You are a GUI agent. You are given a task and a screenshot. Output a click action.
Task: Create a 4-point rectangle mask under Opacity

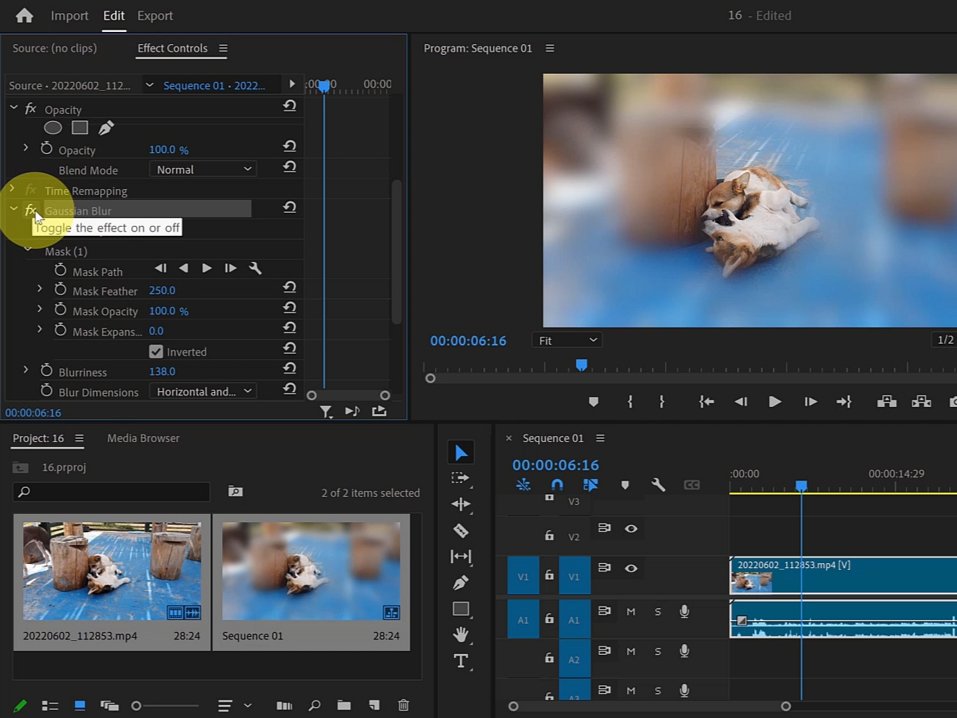click(x=80, y=128)
